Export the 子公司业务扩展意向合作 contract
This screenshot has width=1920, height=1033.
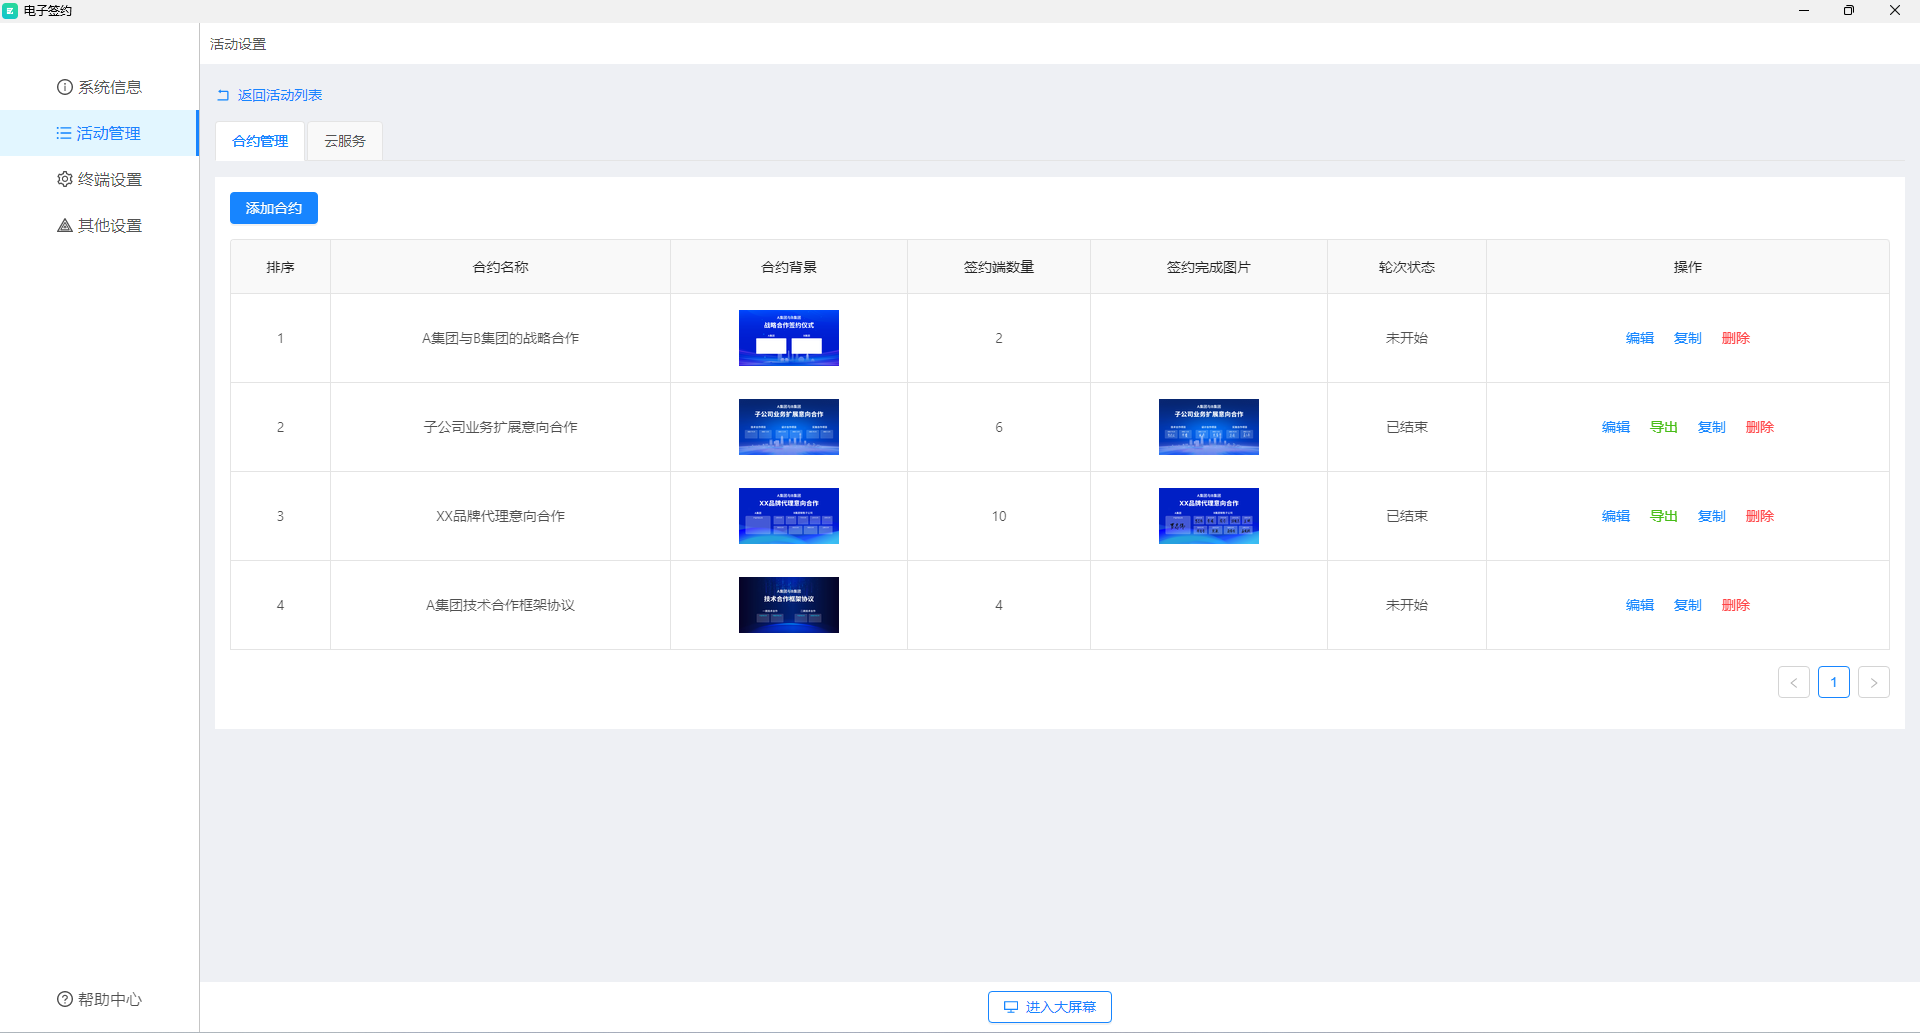point(1664,427)
